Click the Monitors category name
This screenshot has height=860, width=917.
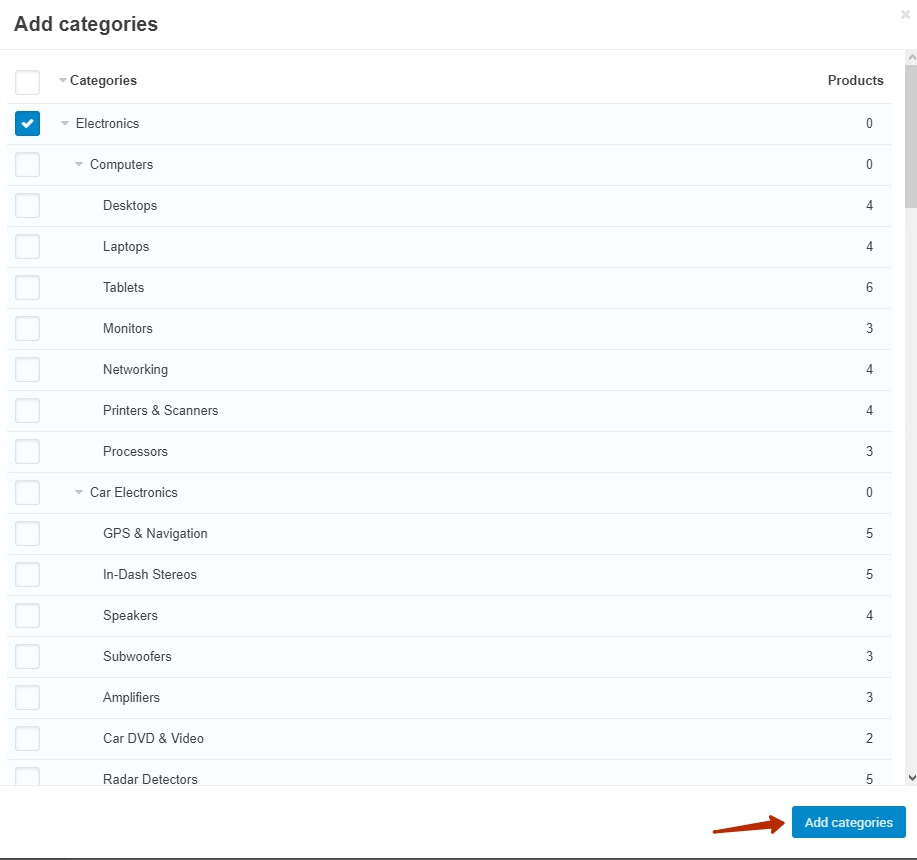(x=128, y=328)
